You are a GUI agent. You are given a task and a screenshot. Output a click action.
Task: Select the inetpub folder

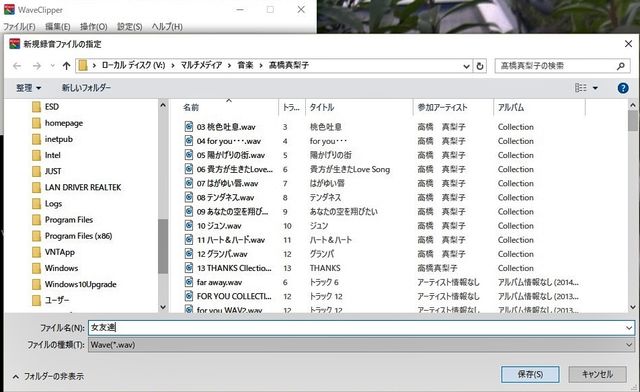(x=53, y=139)
